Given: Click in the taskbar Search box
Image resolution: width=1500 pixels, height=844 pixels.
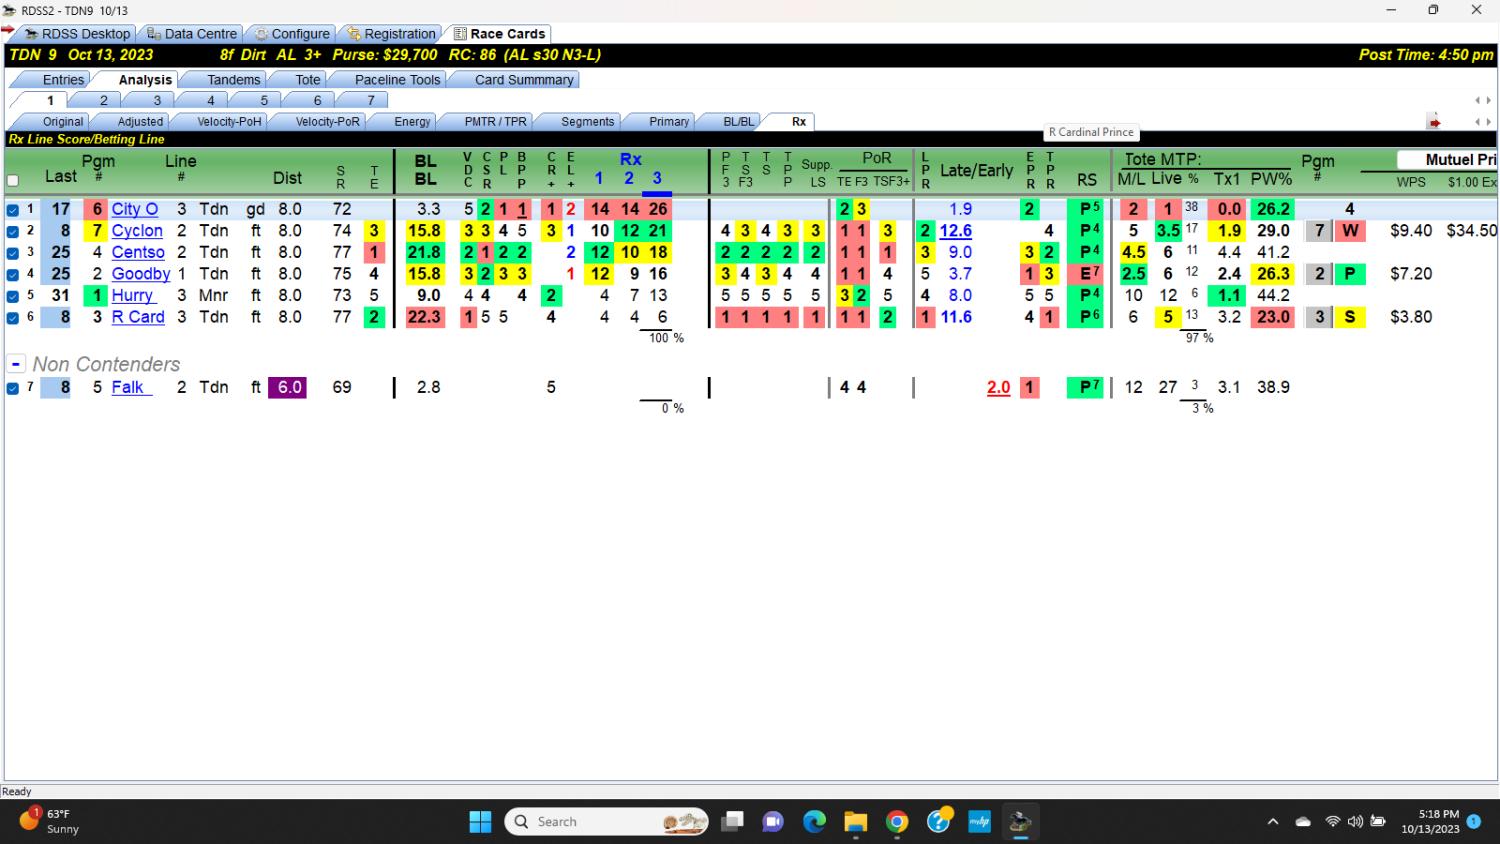Looking at the screenshot, I should [x=607, y=822].
